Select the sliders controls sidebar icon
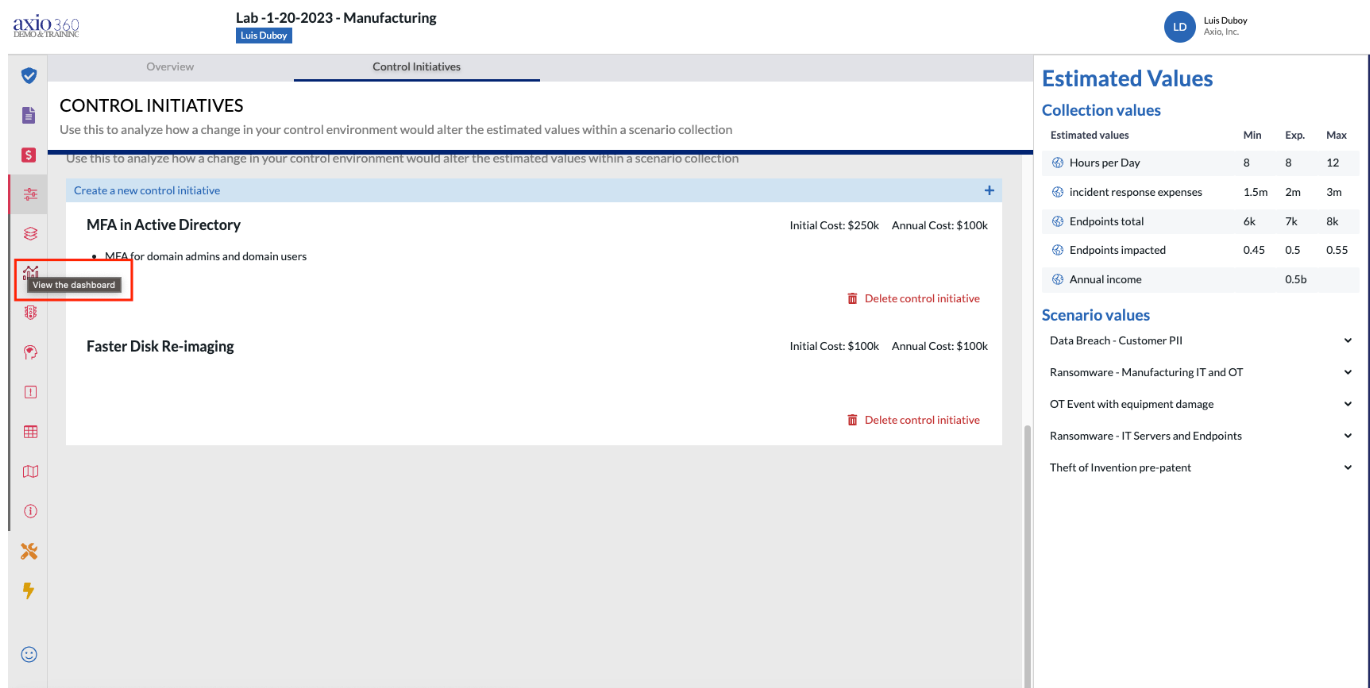 (x=29, y=194)
